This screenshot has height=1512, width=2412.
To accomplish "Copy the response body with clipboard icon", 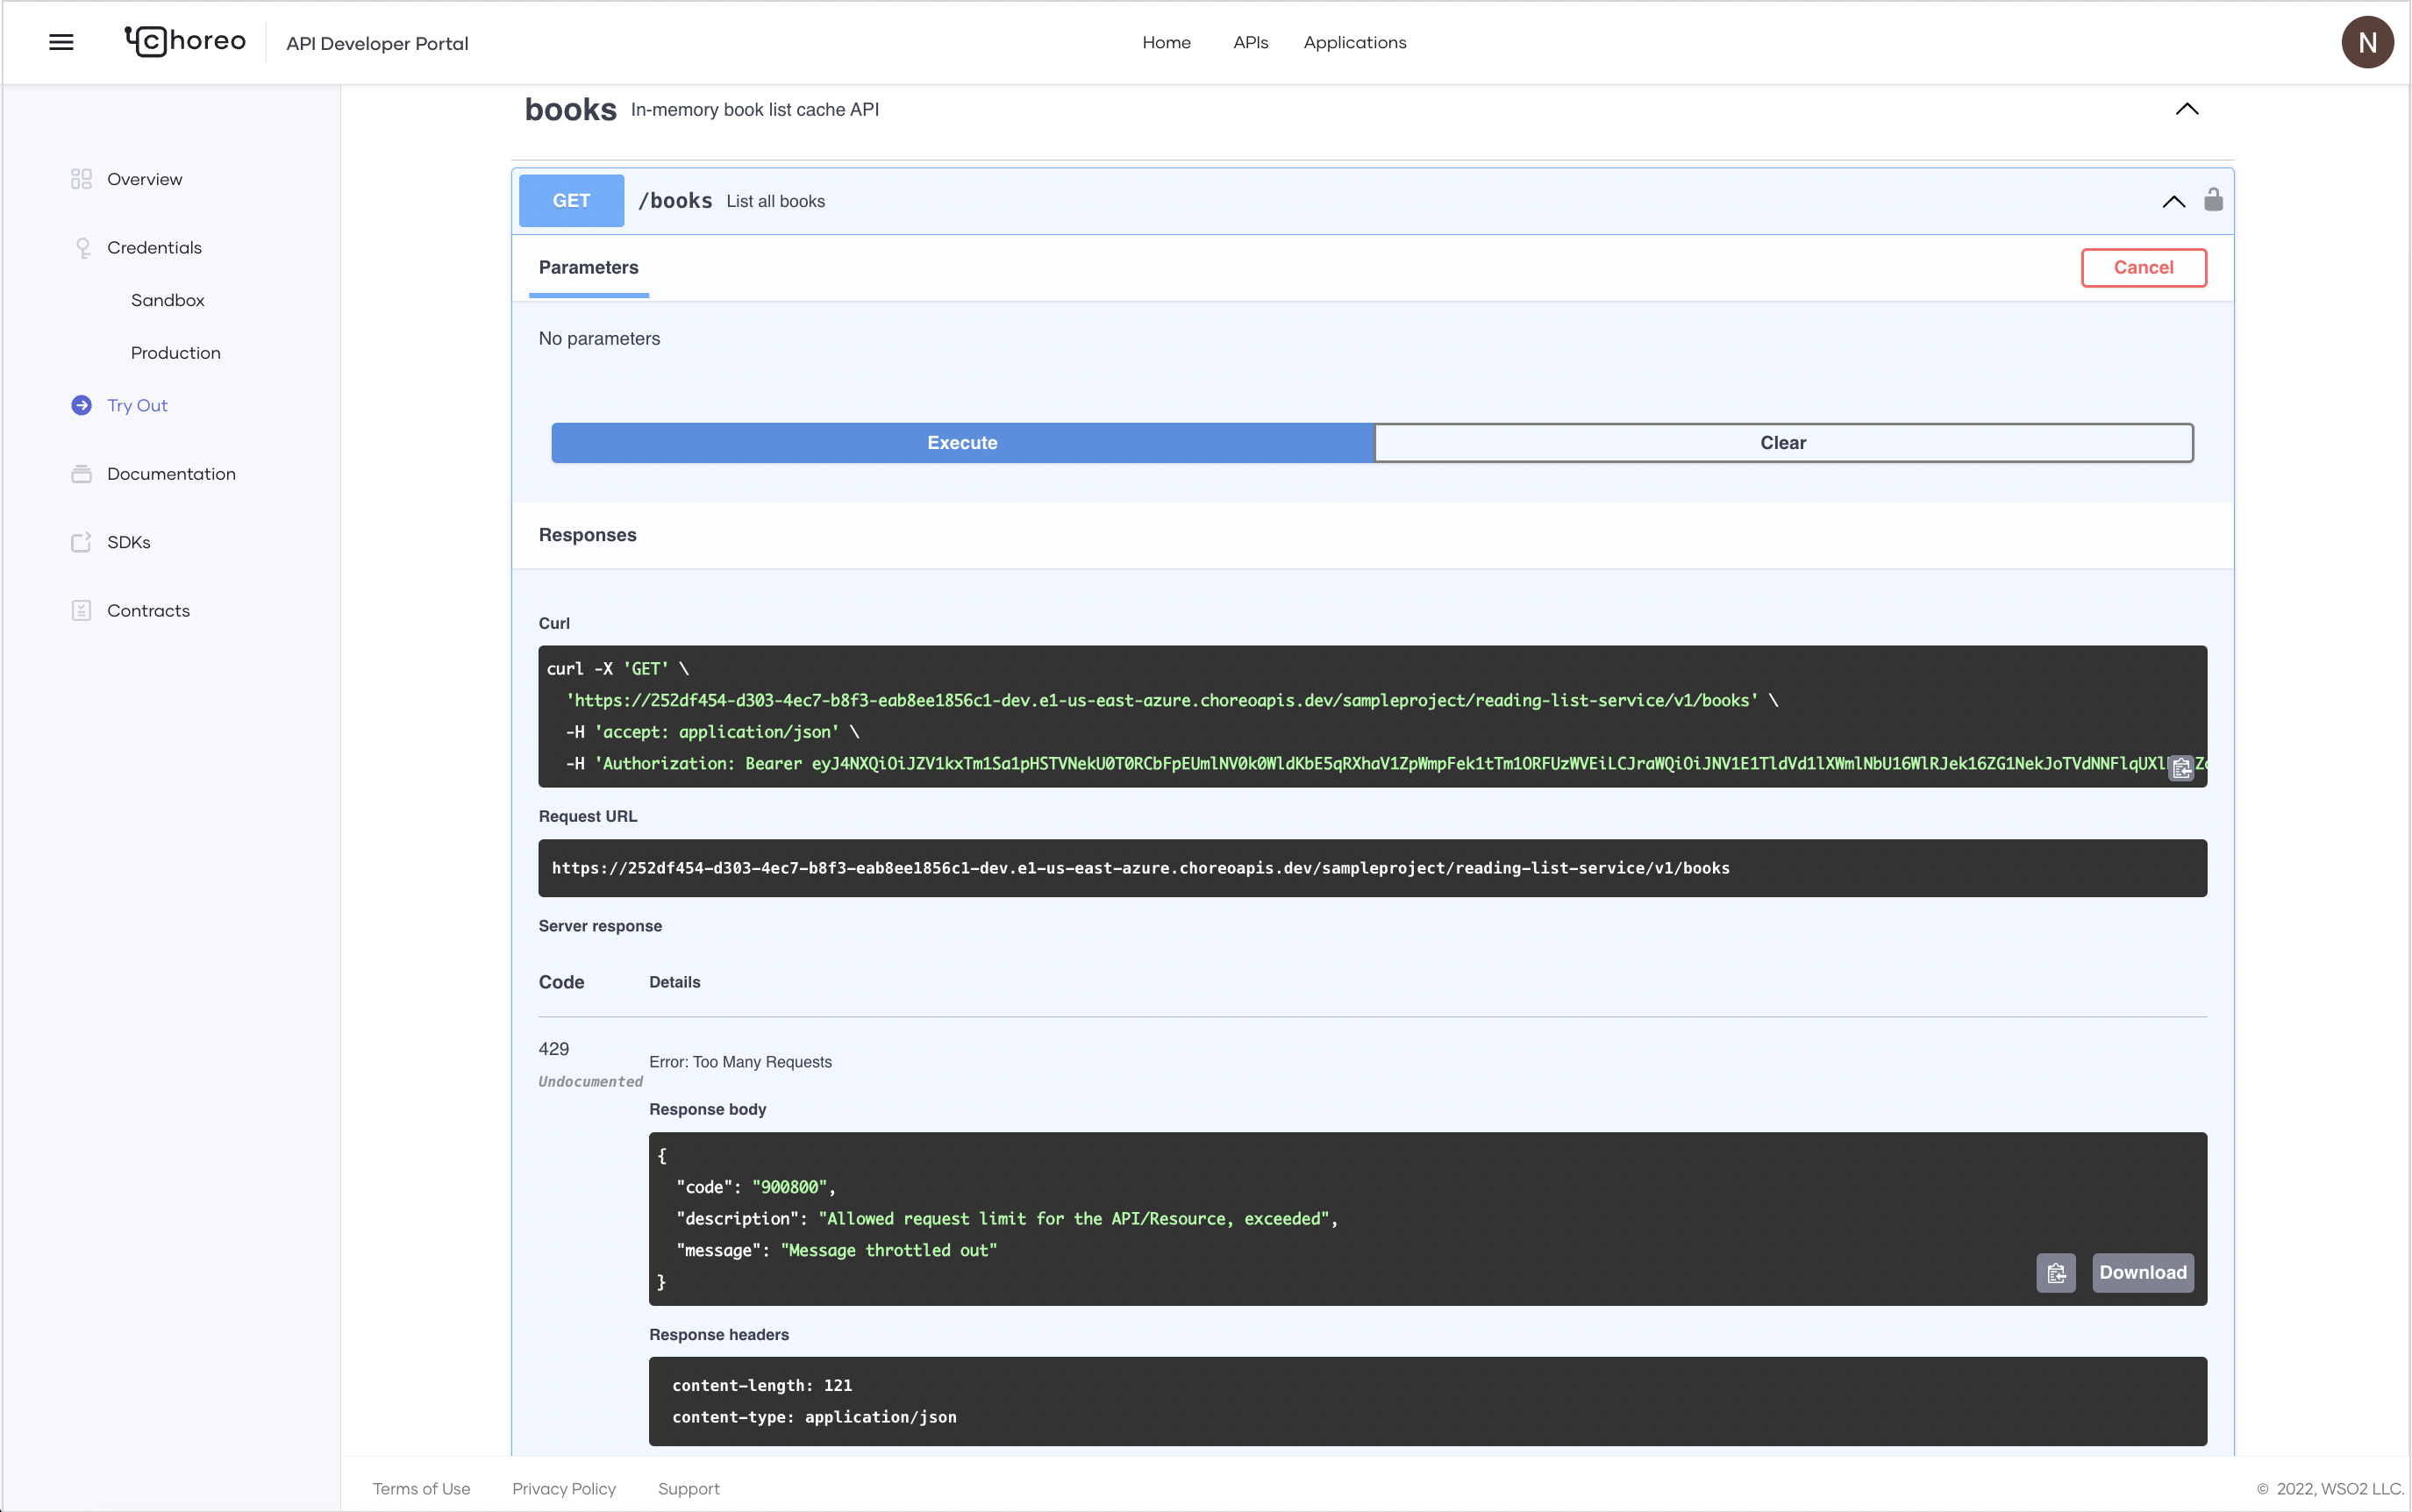I will [x=2056, y=1273].
